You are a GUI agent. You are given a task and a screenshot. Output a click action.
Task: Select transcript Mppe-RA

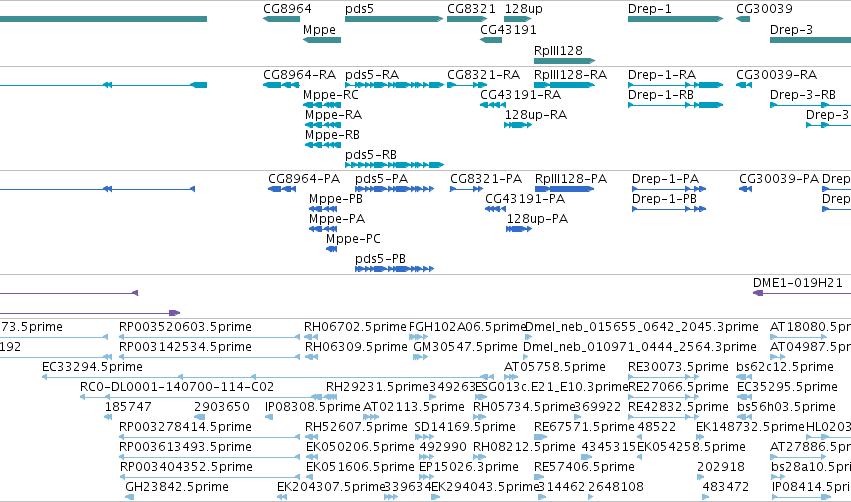[x=323, y=125]
